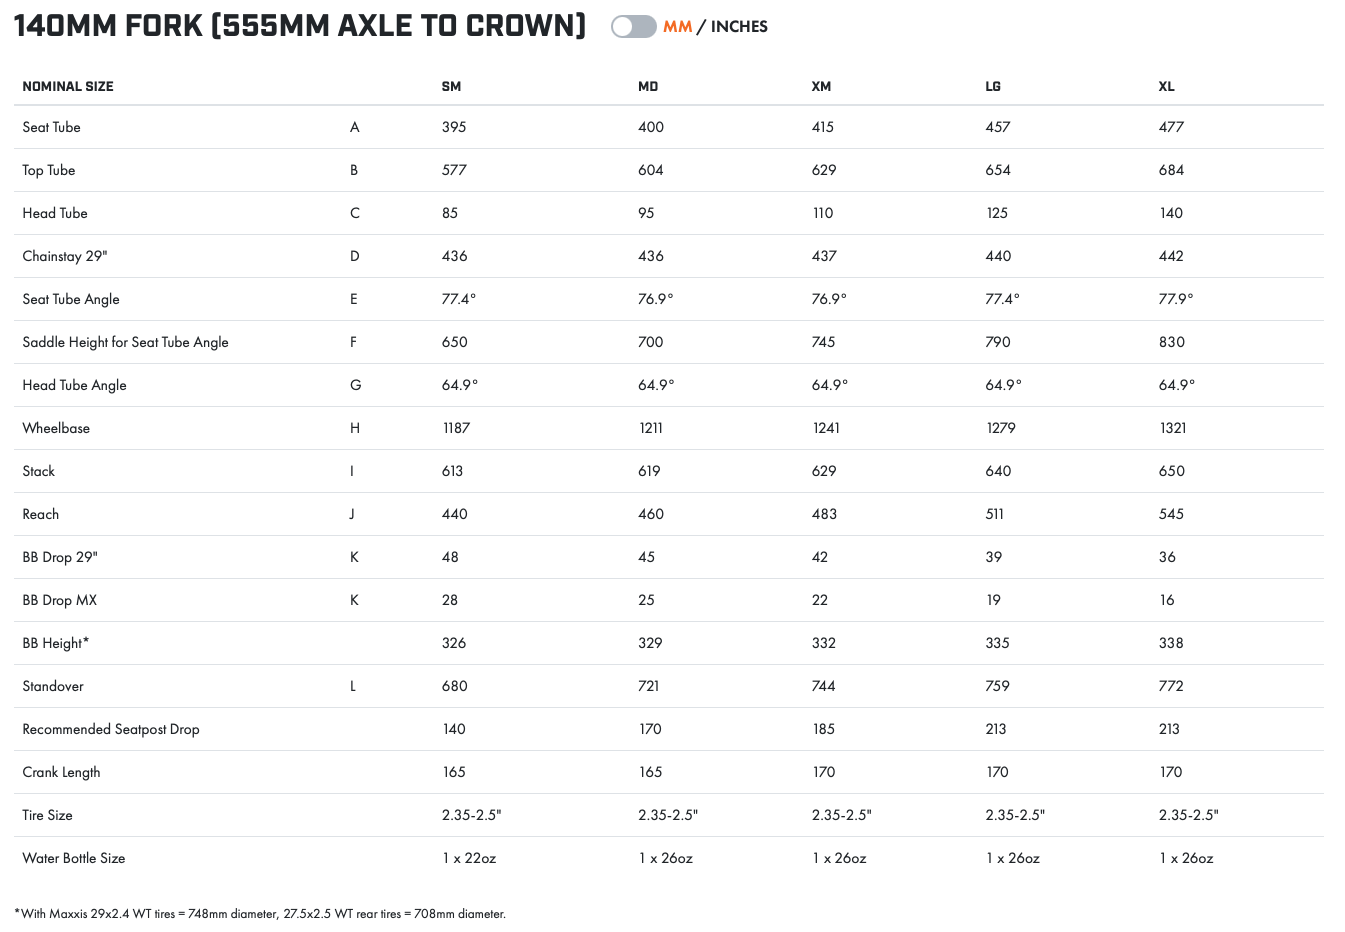Click the Wheelbase value 1187 for SM
This screenshot has width=1345, height=932.
coord(456,428)
